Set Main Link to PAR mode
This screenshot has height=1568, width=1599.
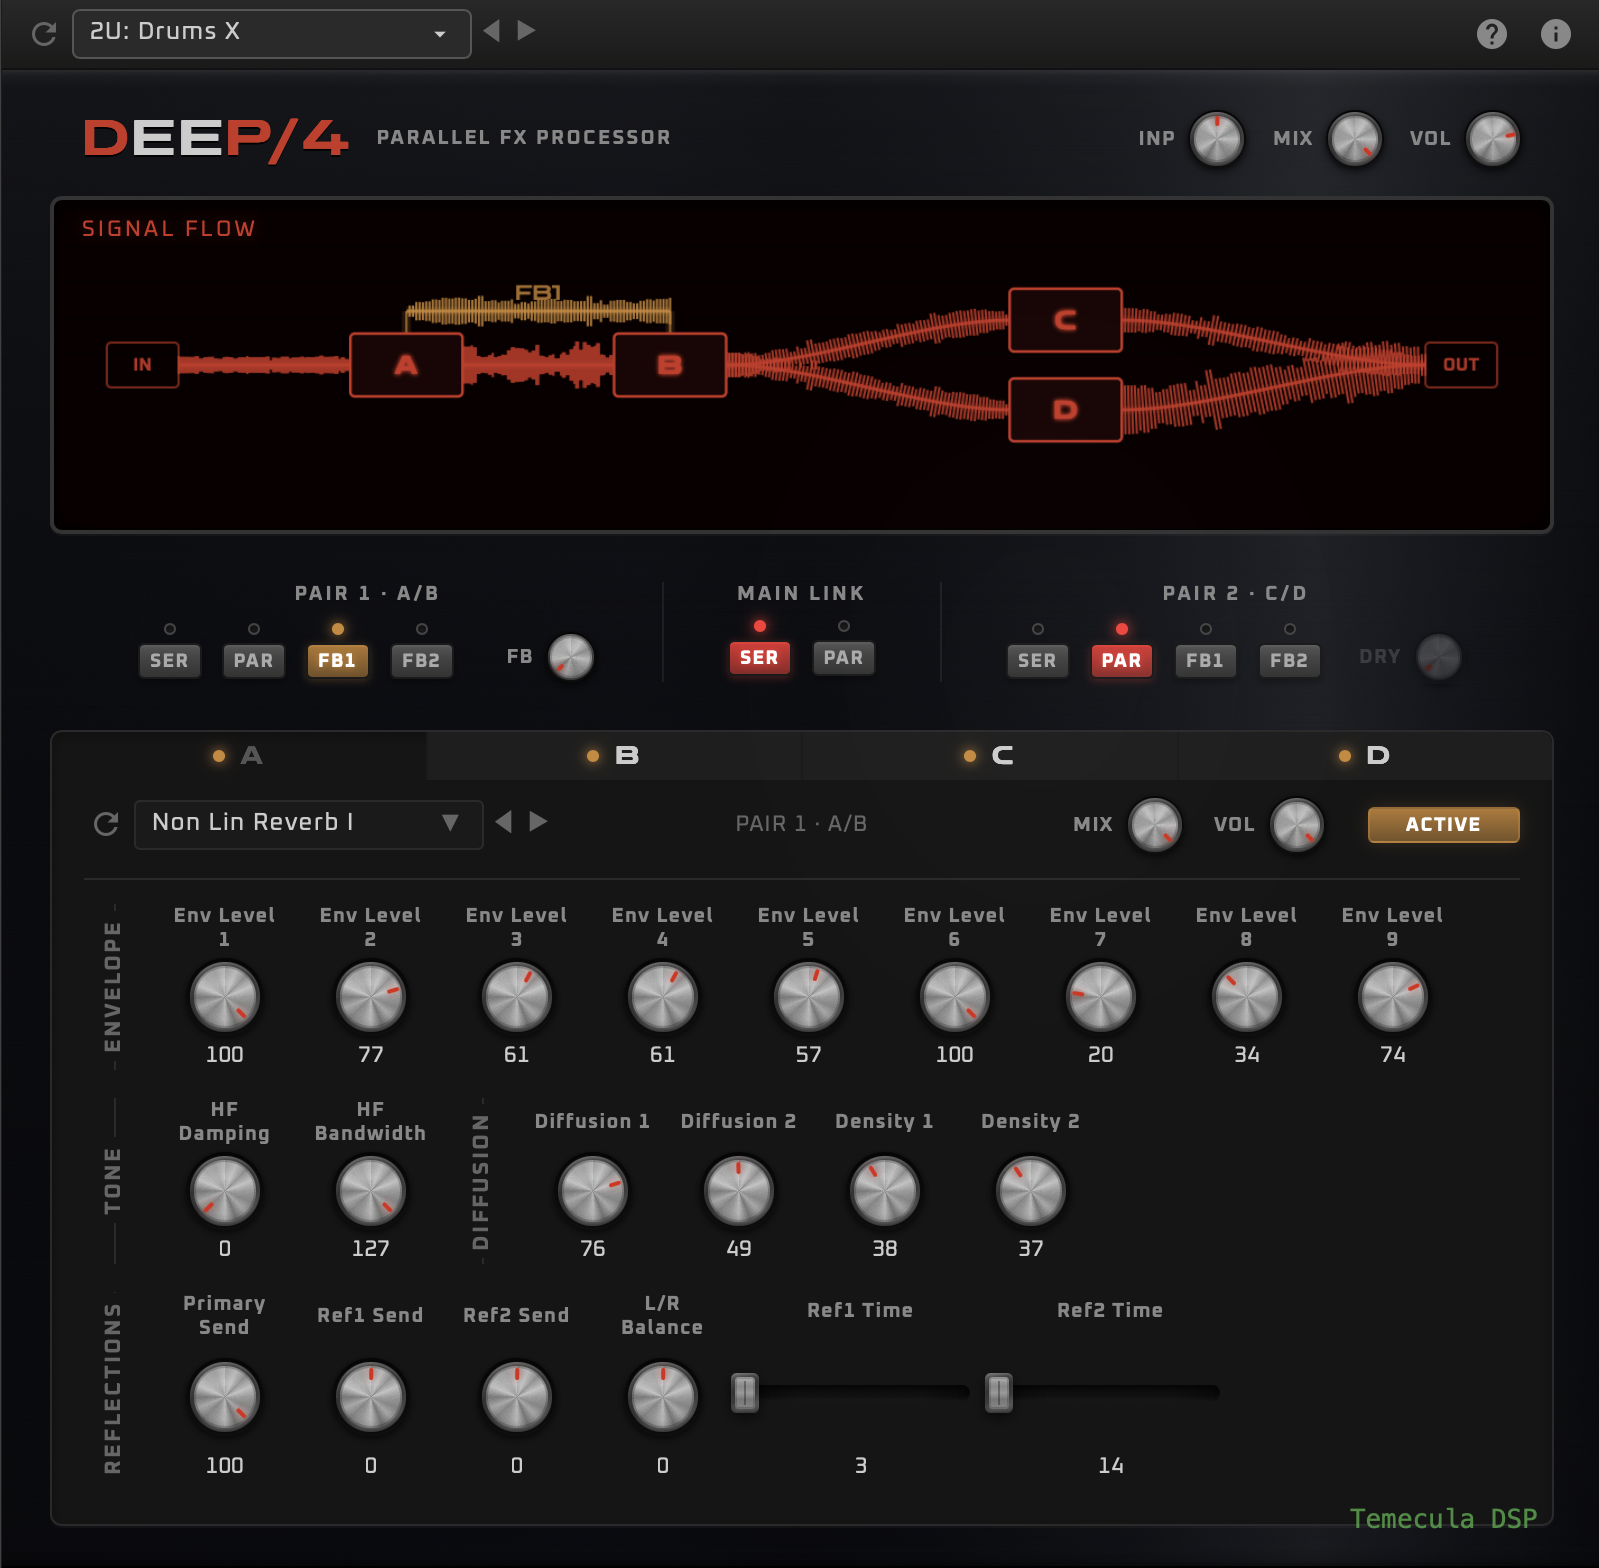tap(843, 658)
